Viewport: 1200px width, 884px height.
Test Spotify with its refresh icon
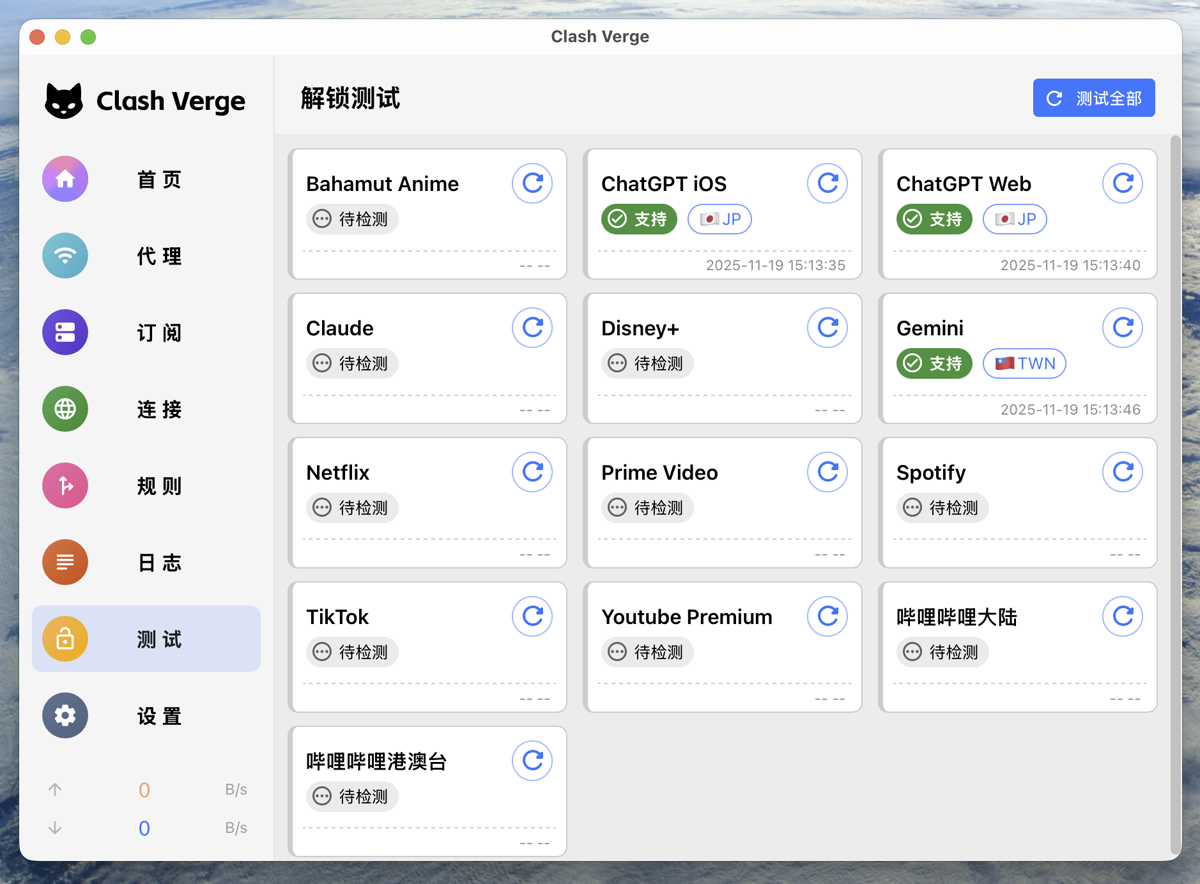(1122, 472)
